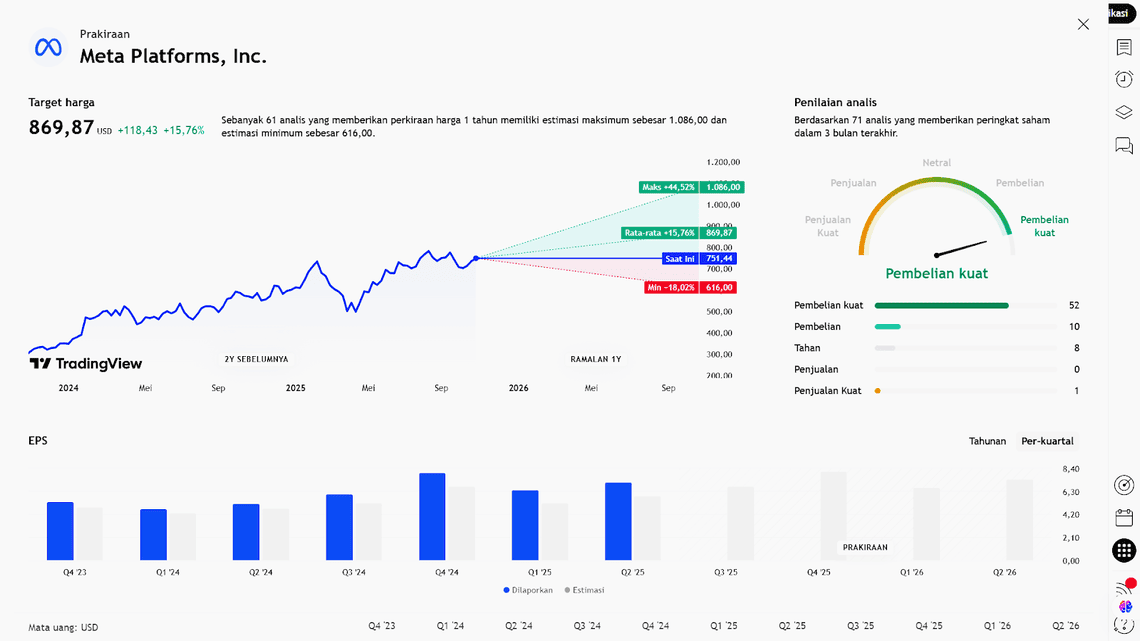Click the TradingView logo link
The height and width of the screenshot is (641, 1140).
[86, 364]
